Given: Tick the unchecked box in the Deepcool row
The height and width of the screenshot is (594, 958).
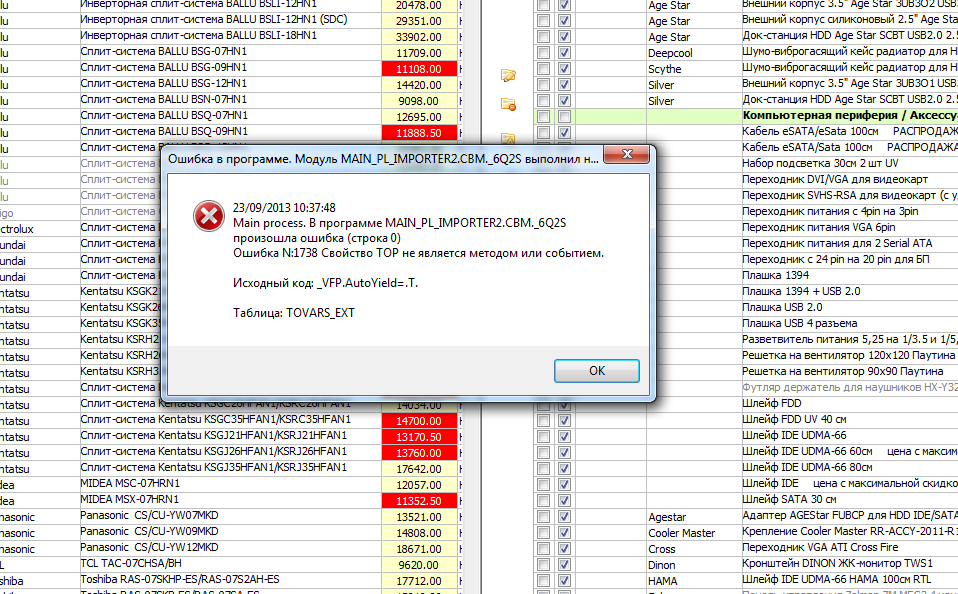Looking at the screenshot, I should pyautogui.click(x=543, y=53).
